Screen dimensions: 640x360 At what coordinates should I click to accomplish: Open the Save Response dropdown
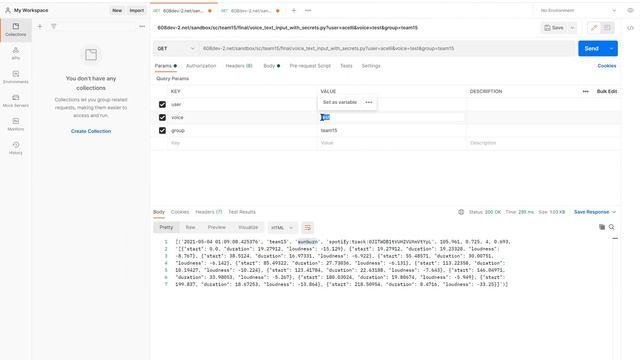pyautogui.click(x=595, y=212)
